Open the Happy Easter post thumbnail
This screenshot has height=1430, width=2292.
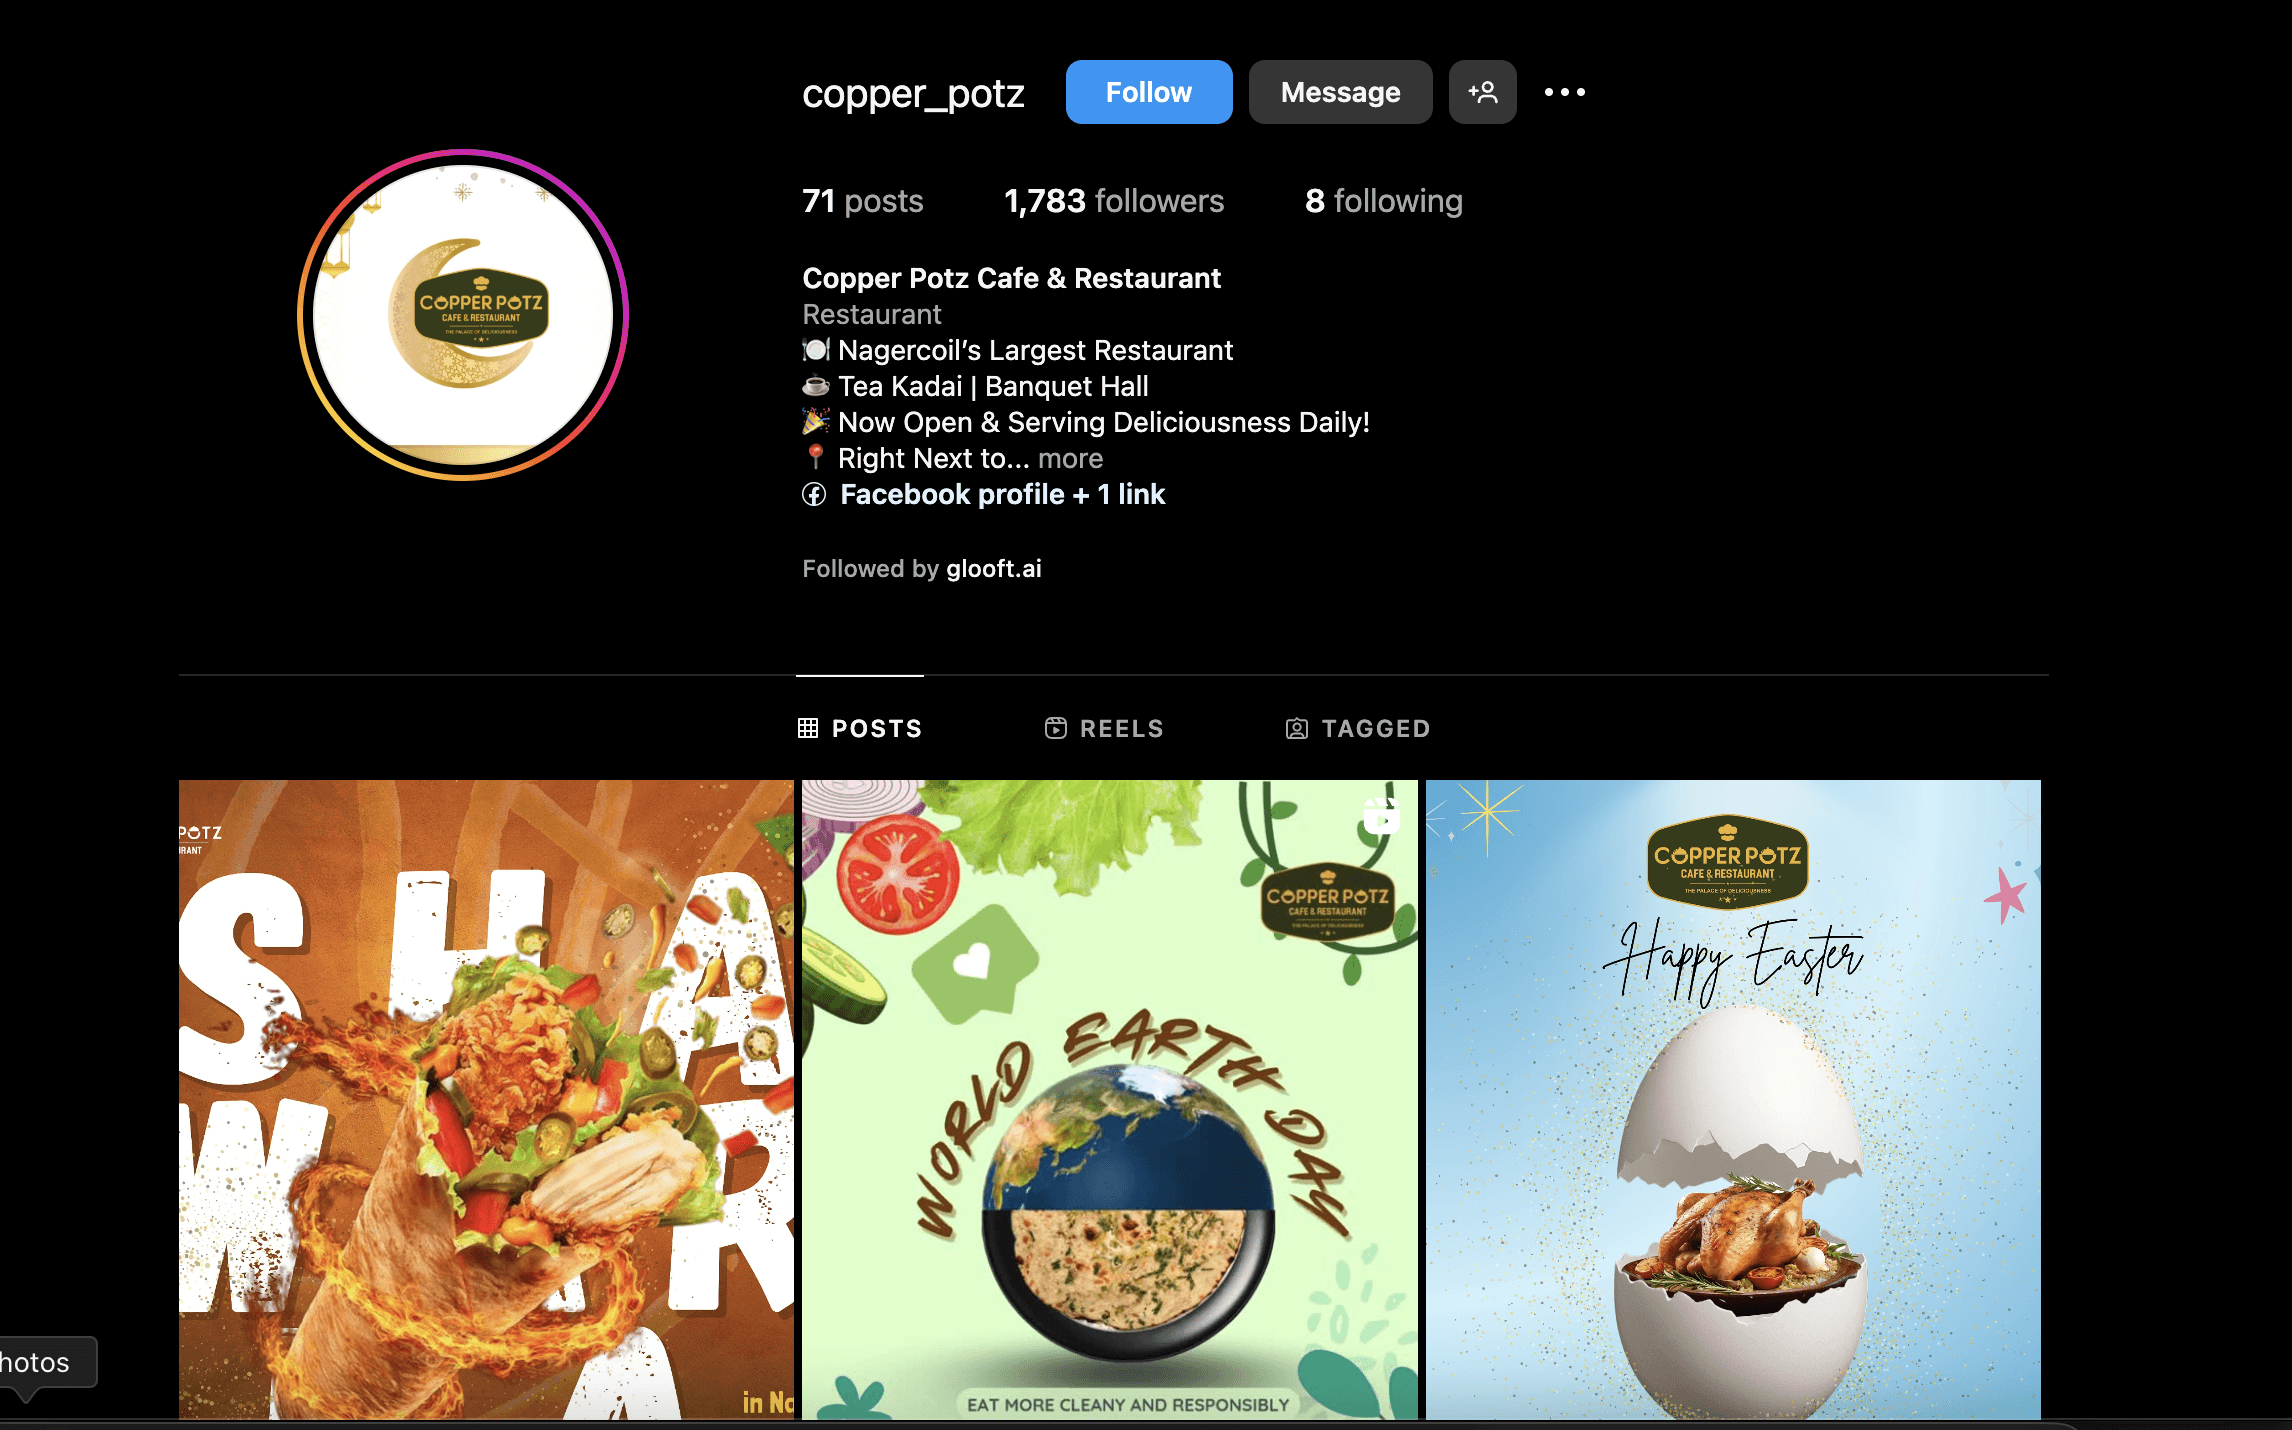click(1733, 1099)
